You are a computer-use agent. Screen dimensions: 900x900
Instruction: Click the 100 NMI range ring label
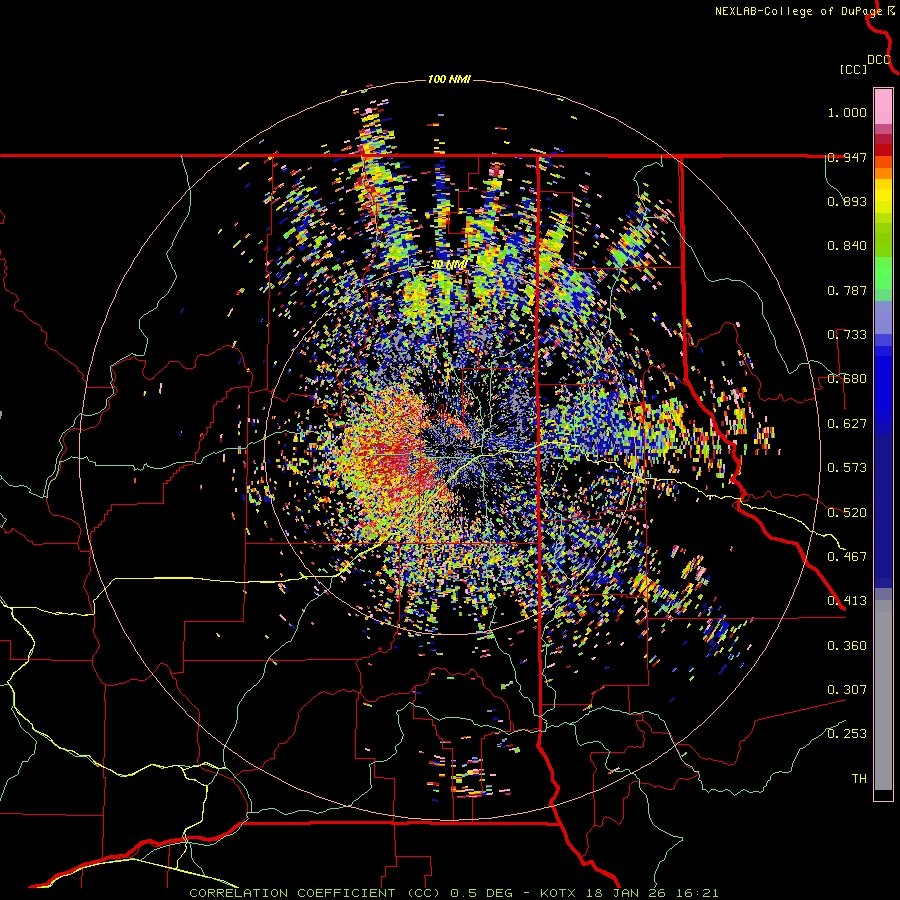point(449,79)
